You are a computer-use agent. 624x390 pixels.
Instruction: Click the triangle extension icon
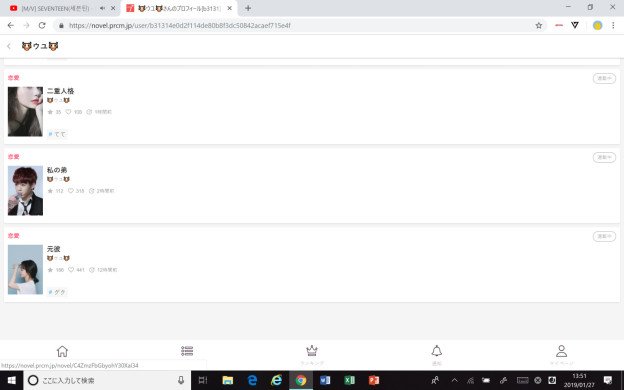575,25
